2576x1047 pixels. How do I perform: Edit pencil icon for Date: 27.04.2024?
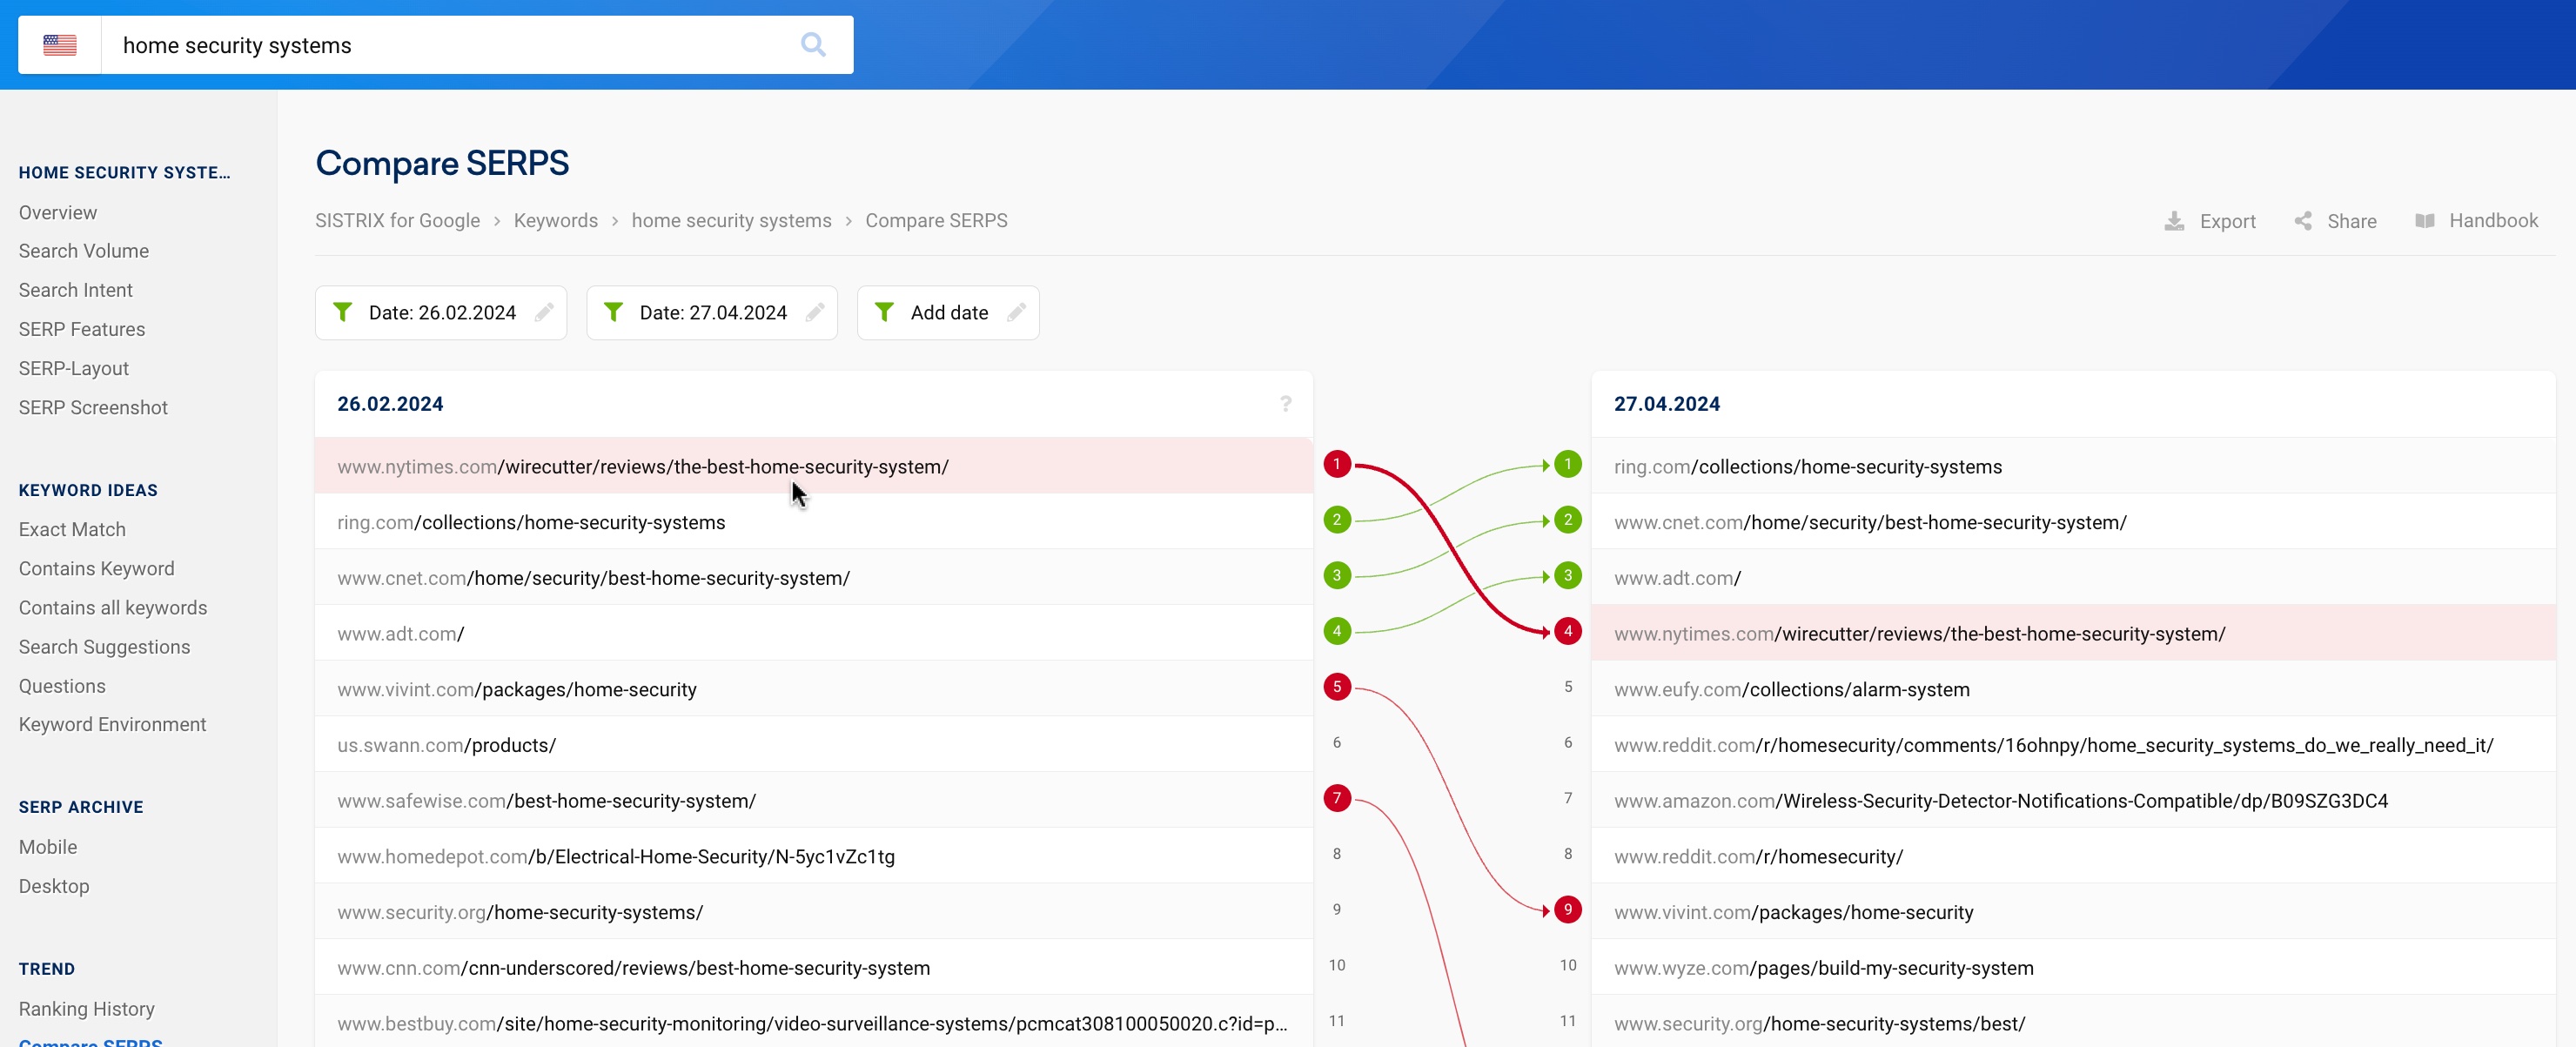tap(815, 312)
